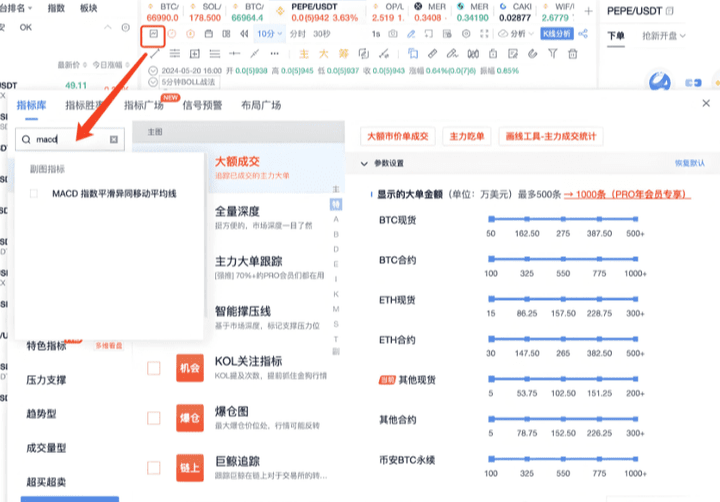The height and width of the screenshot is (502, 720).
Task: Select the ruler measure tool
Action: click(433, 54)
